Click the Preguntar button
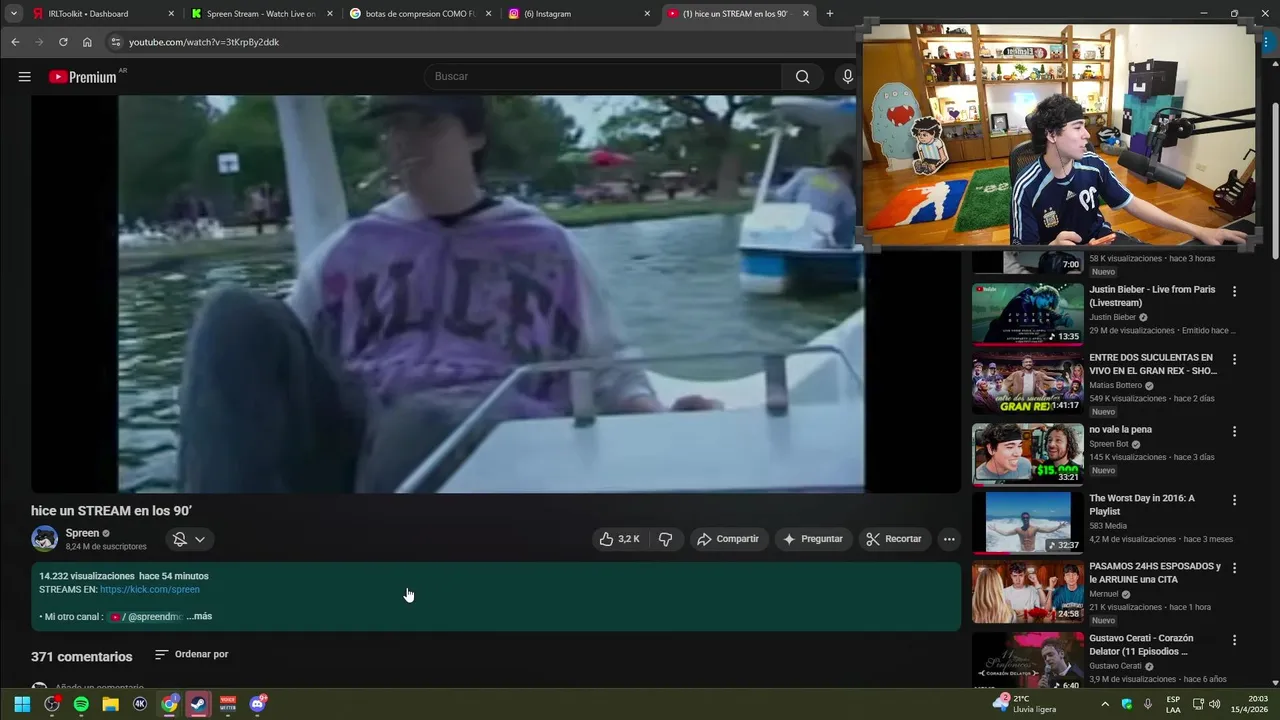 (813, 539)
